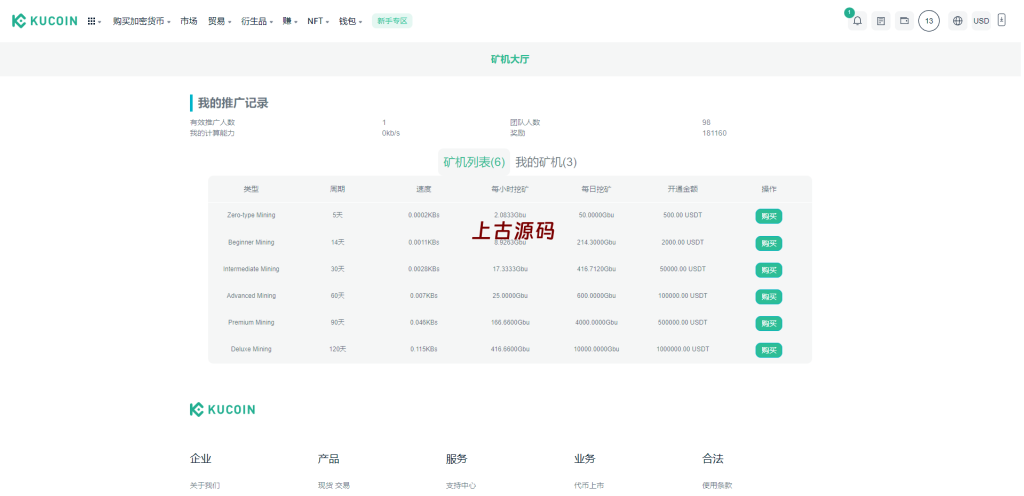The height and width of the screenshot is (496, 1024).
Task: Open the language globe icon
Action: tap(957, 21)
